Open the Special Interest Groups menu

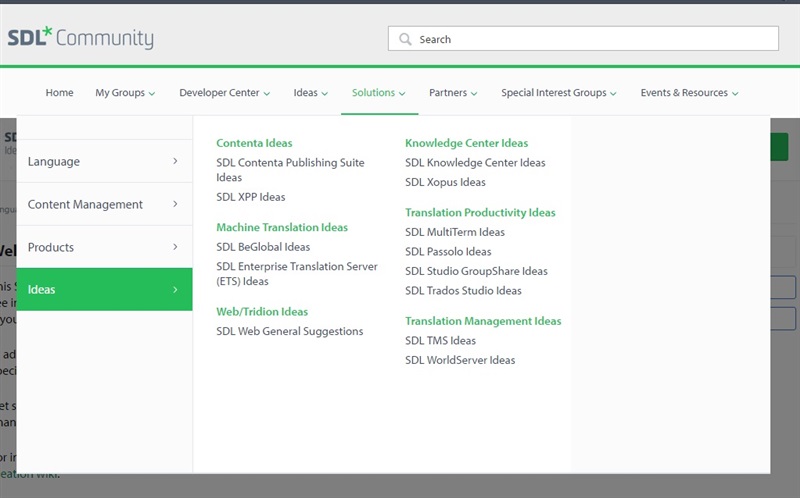[x=559, y=92]
